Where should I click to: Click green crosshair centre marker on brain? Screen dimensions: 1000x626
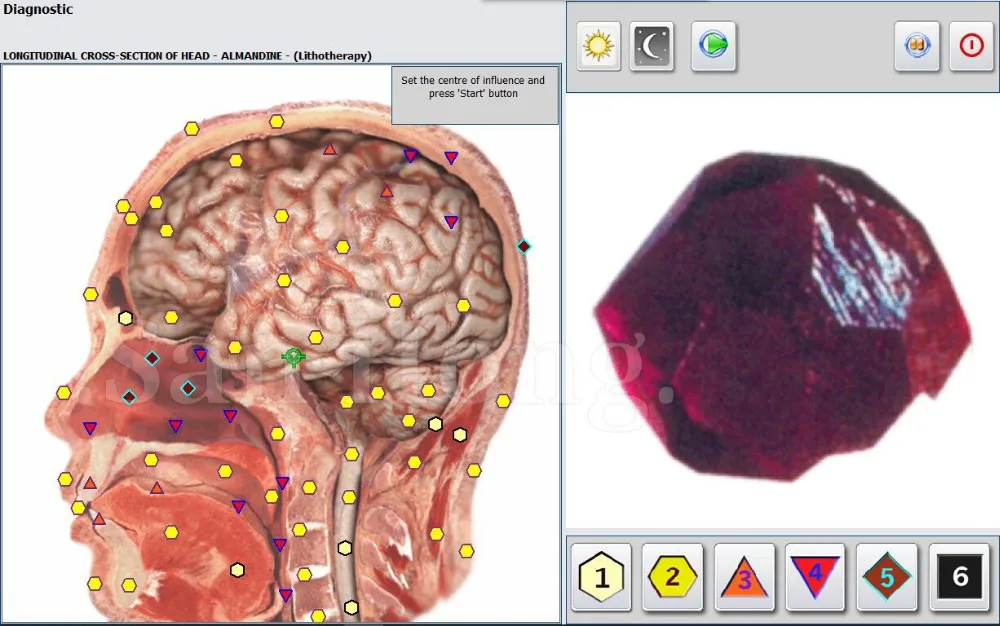(293, 357)
